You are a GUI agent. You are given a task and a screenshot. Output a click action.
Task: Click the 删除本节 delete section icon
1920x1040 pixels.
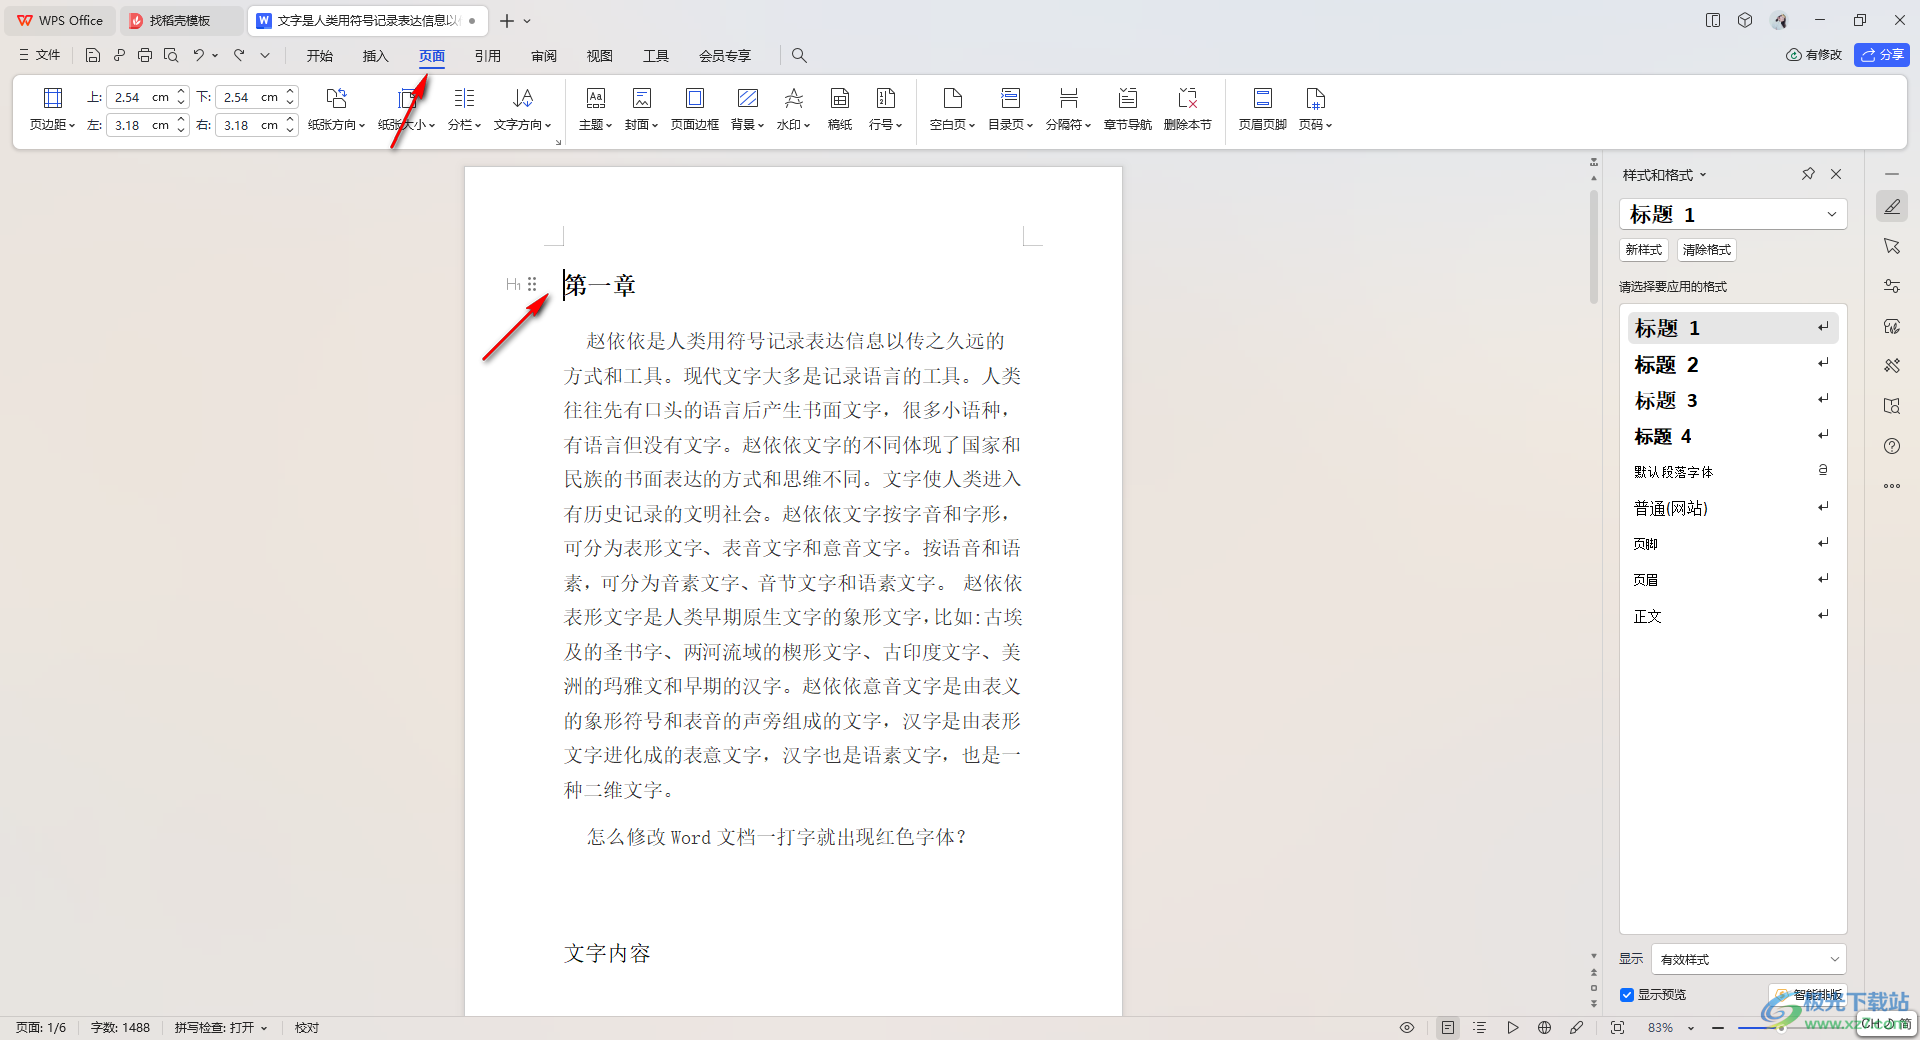(x=1187, y=98)
